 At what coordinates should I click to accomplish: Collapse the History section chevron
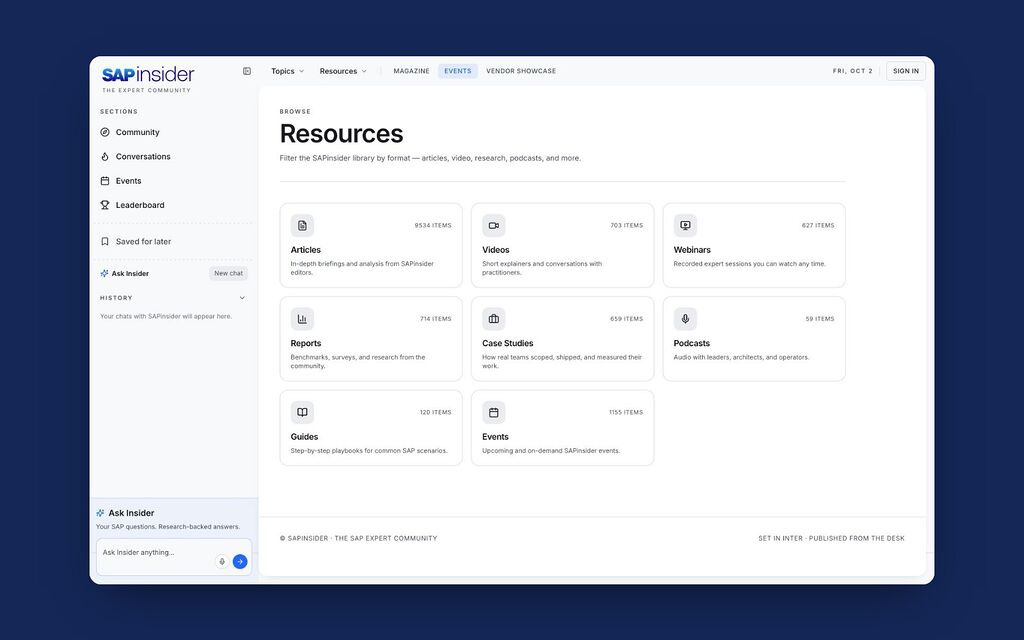point(242,298)
